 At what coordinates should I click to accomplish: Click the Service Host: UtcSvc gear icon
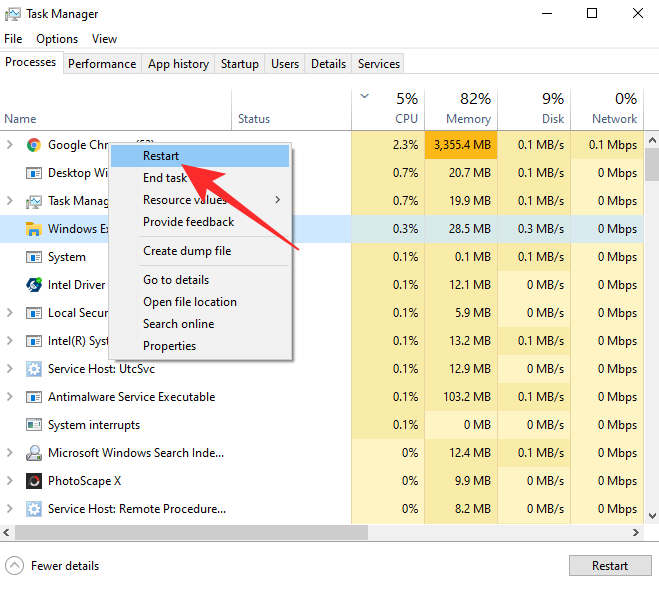[x=33, y=369]
